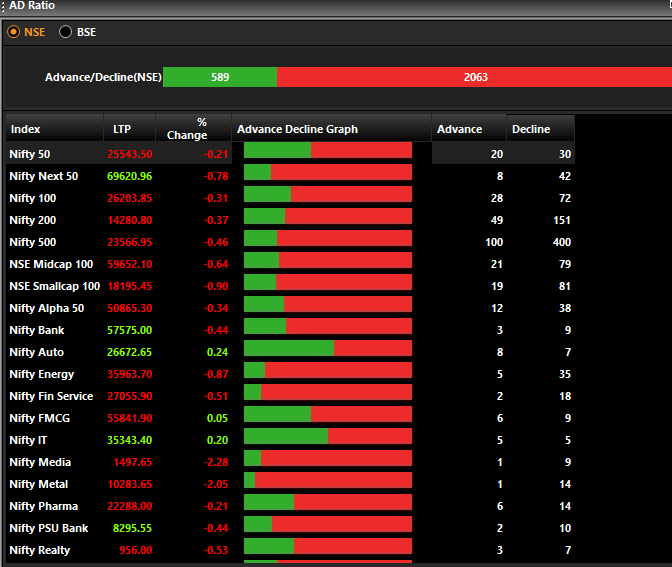Select the Nifty PSU Bank row
The width and height of the screenshot is (672, 567).
pos(290,528)
